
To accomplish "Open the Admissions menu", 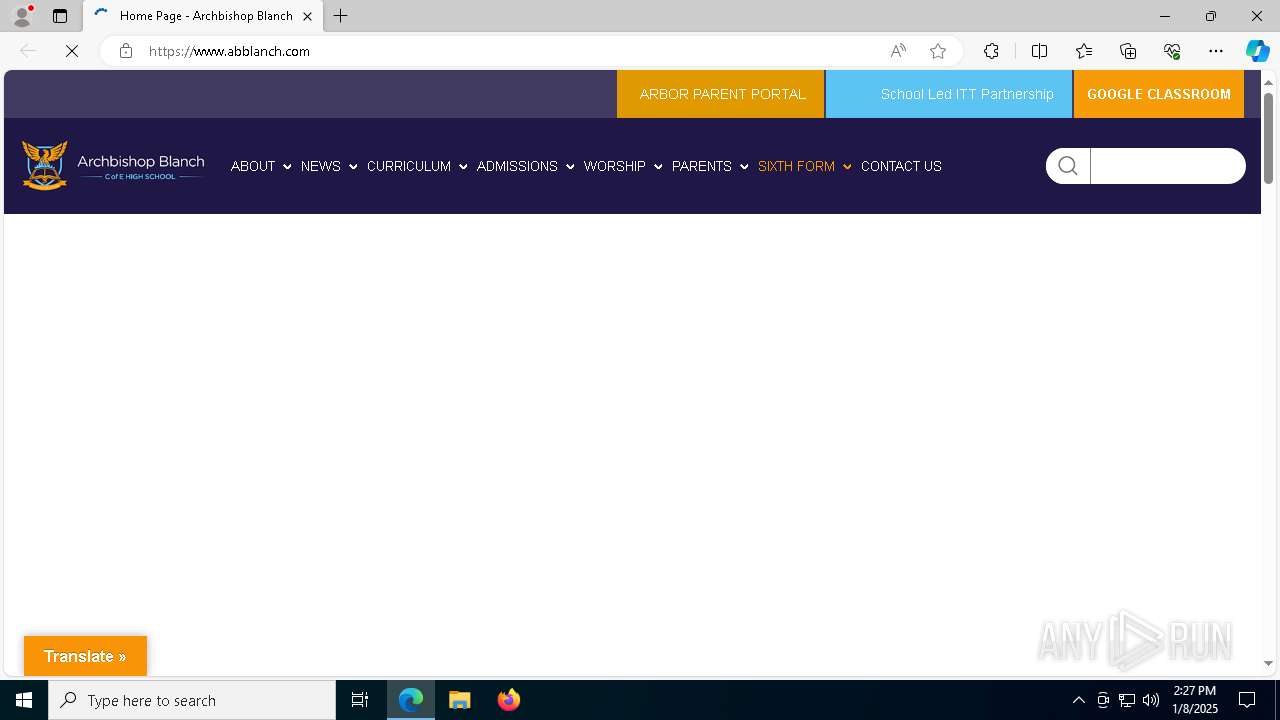I will point(517,166).
